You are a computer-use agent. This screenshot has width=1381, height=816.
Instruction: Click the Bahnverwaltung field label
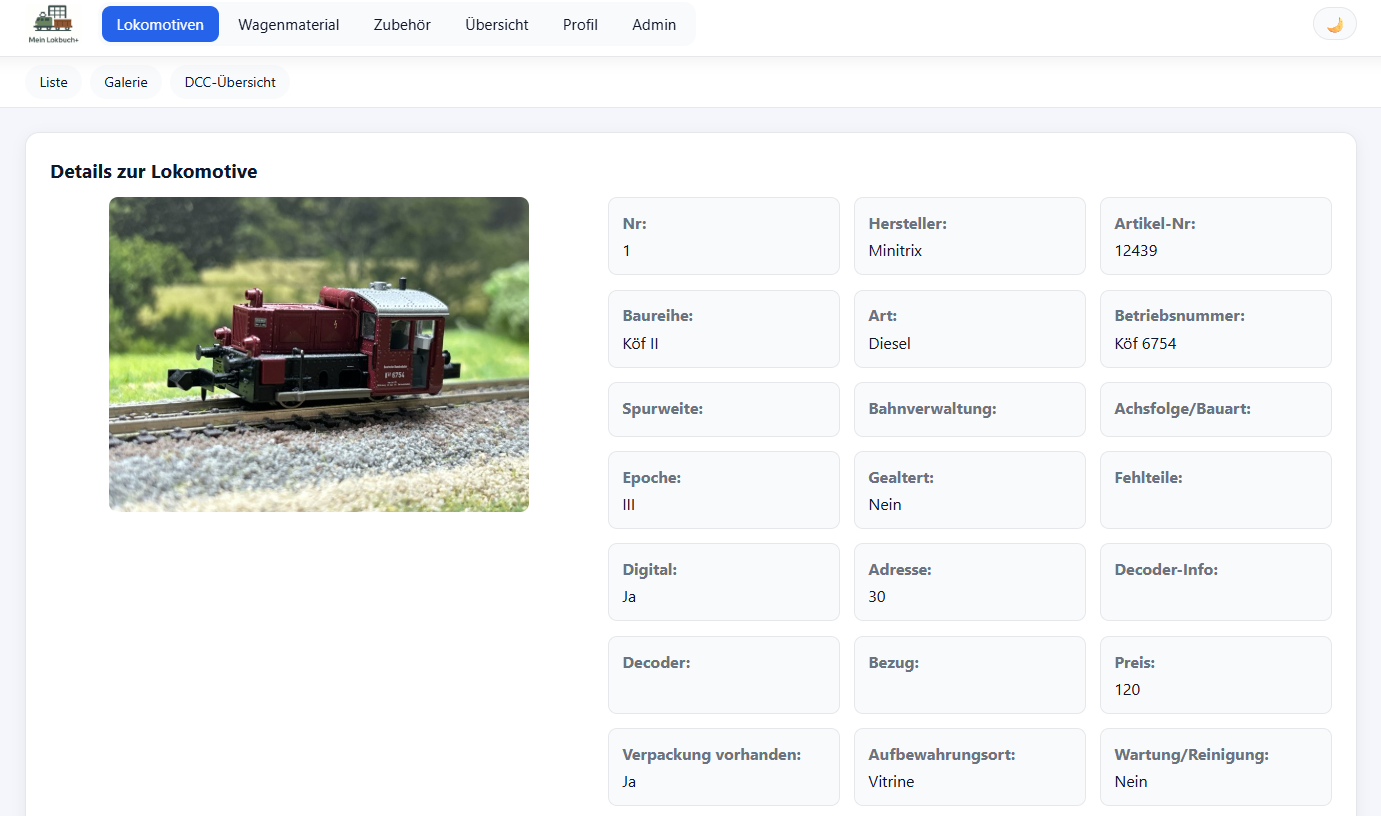(932, 408)
